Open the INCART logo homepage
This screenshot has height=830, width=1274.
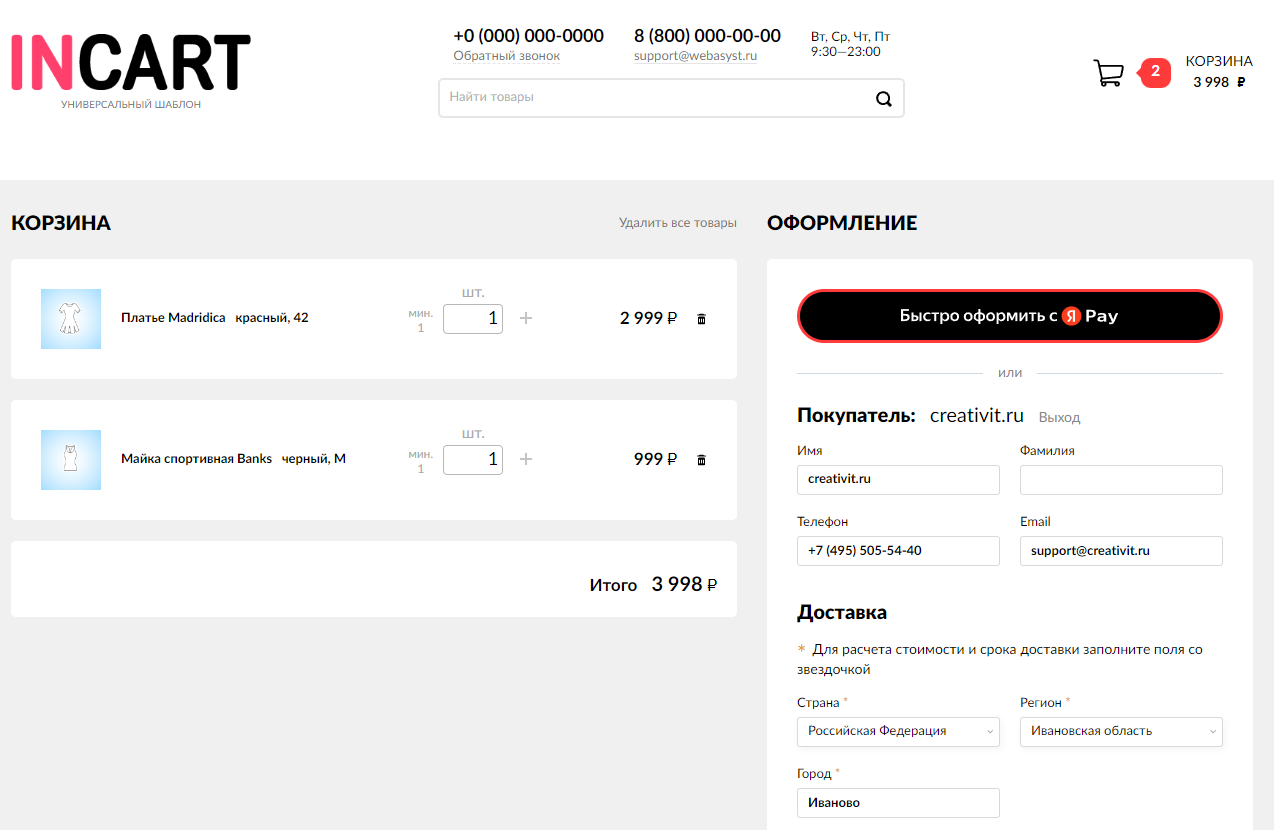coord(130,65)
